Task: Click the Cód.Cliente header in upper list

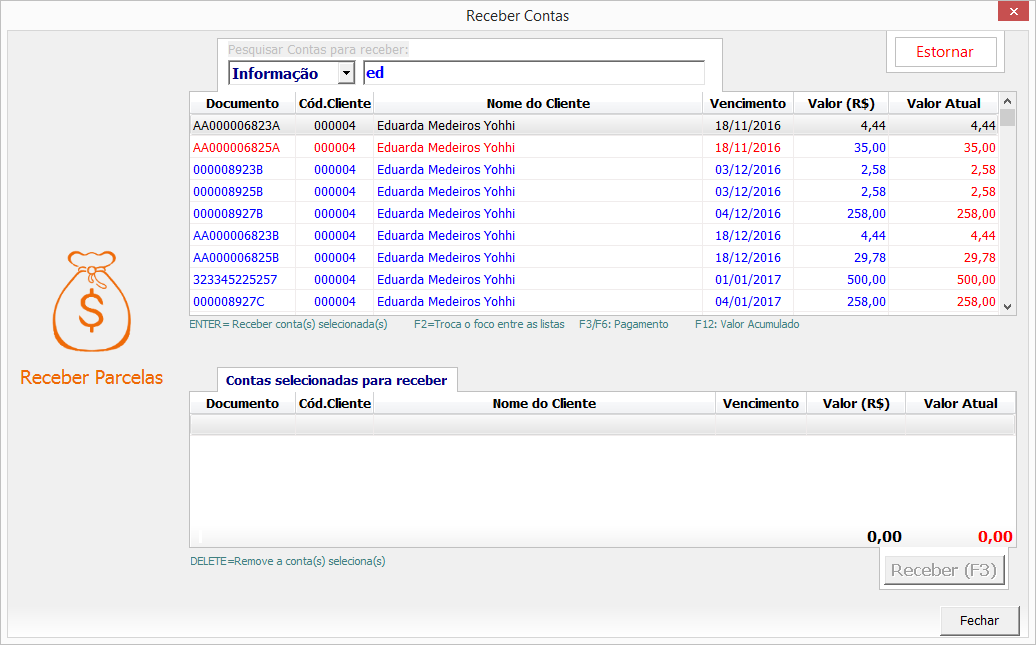Action: coord(334,103)
